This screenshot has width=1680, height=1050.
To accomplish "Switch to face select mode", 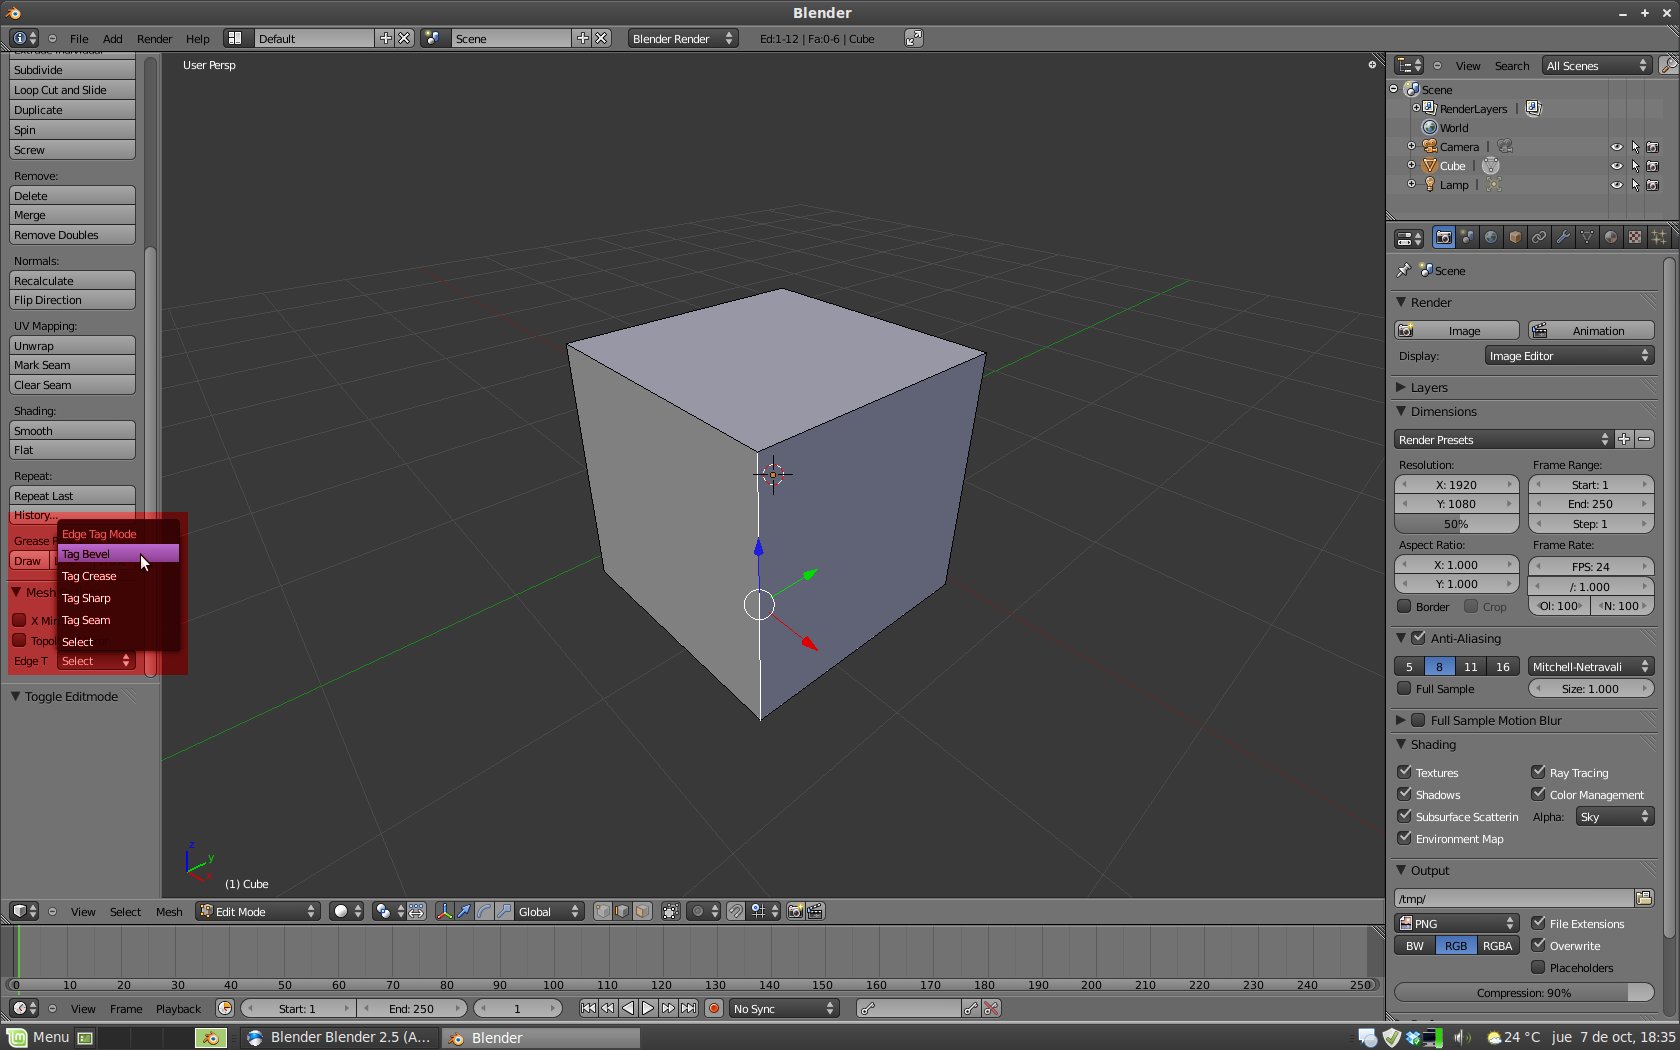I will coord(642,911).
